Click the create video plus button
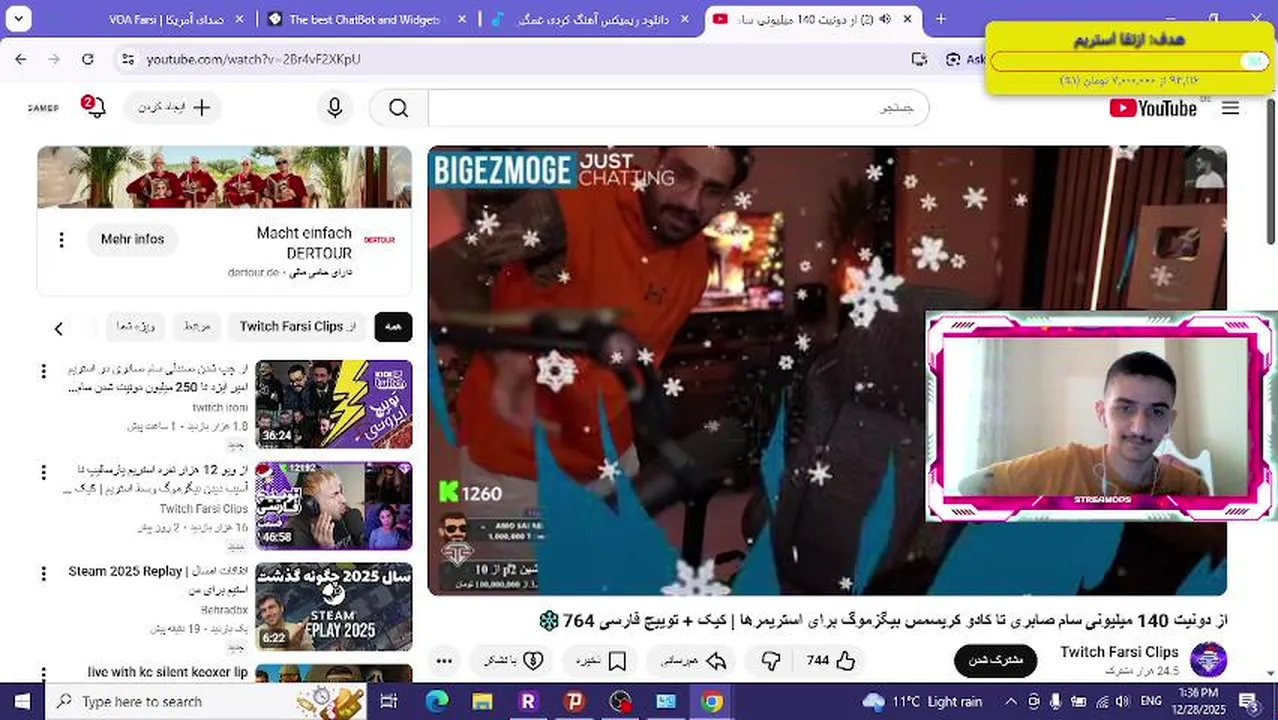This screenshot has width=1278, height=720. 173,108
